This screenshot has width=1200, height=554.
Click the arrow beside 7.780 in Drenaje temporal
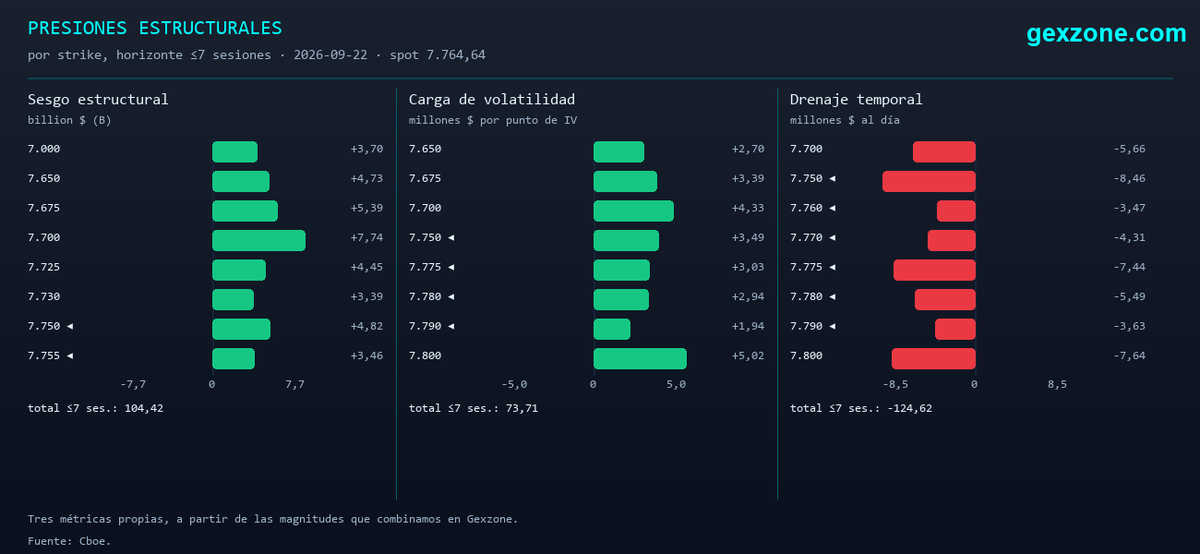coord(832,297)
